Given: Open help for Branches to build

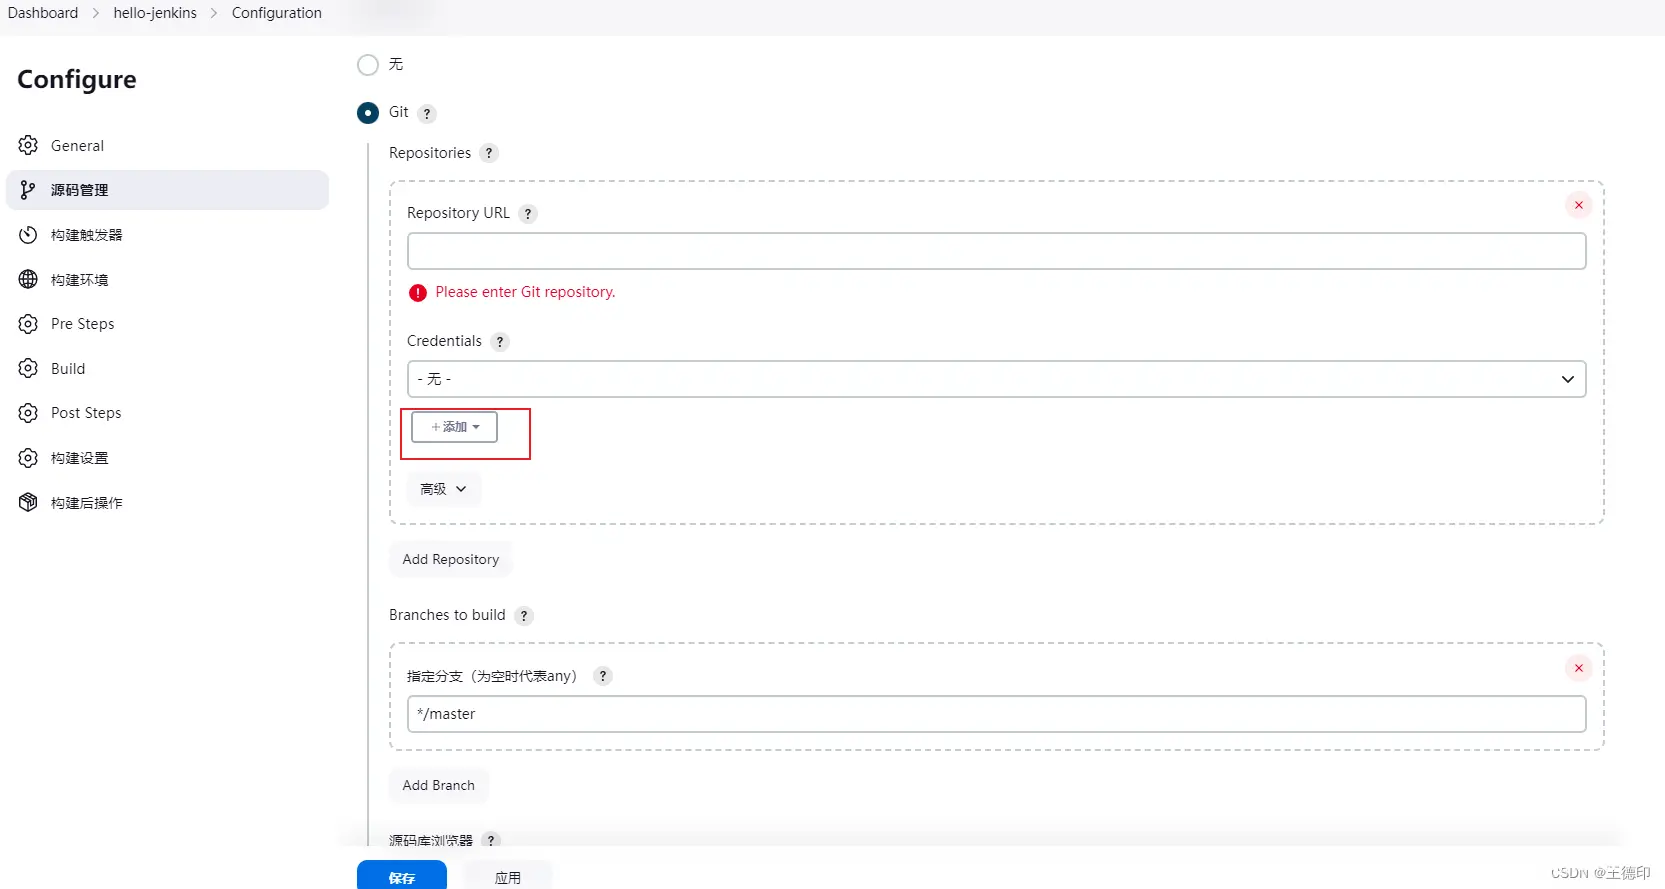Looking at the screenshot, I should (x=524, y=616).
